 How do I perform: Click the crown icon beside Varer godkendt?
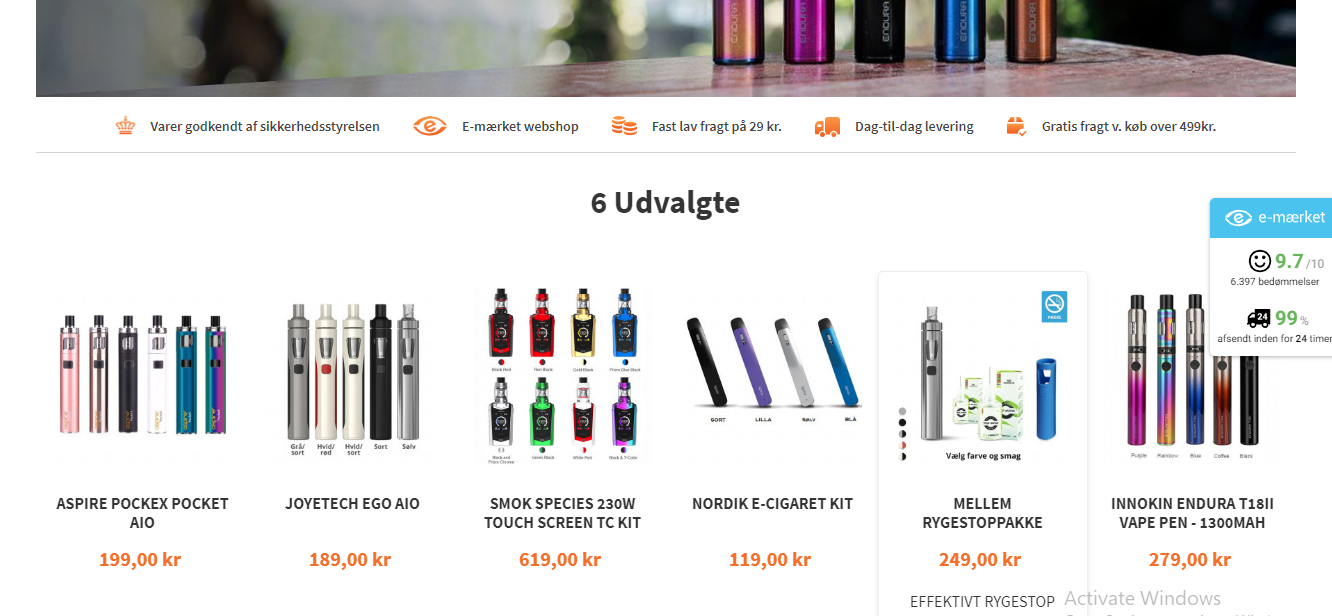[125, 126]
